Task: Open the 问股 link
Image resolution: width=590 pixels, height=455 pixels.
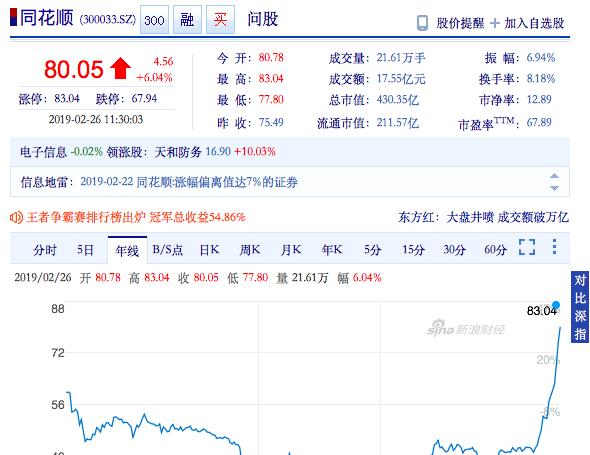Action: click(x=263, y=19)
